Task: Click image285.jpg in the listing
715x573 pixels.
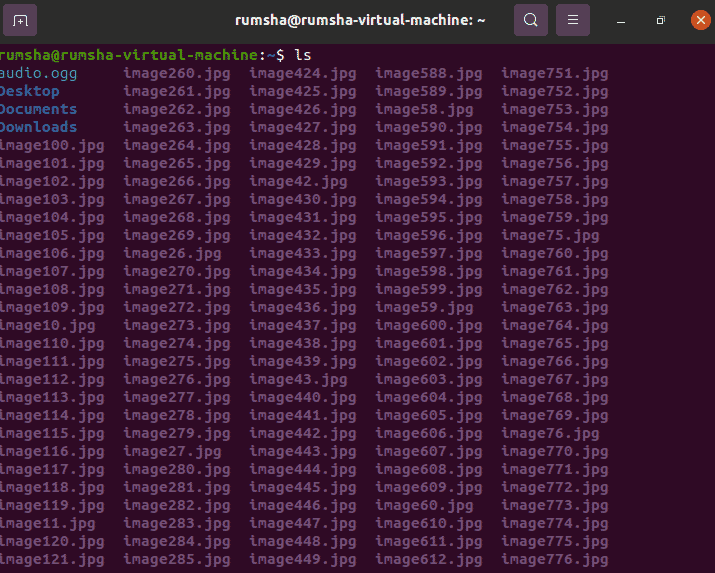Action: coord(177,560)
